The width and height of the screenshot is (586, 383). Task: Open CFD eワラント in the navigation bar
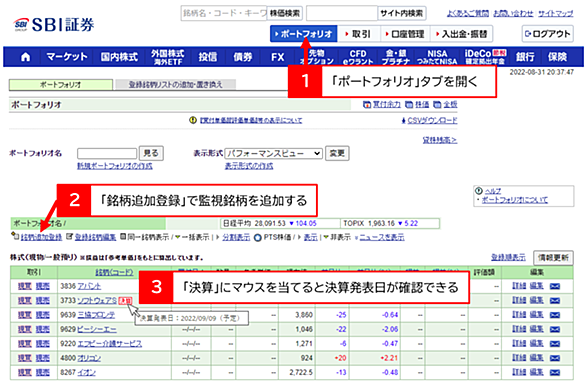click(358, 57)
